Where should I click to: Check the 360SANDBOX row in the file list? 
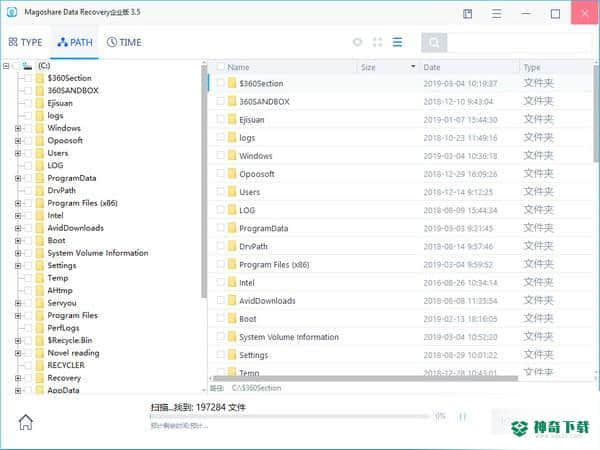tap(220, 101)
